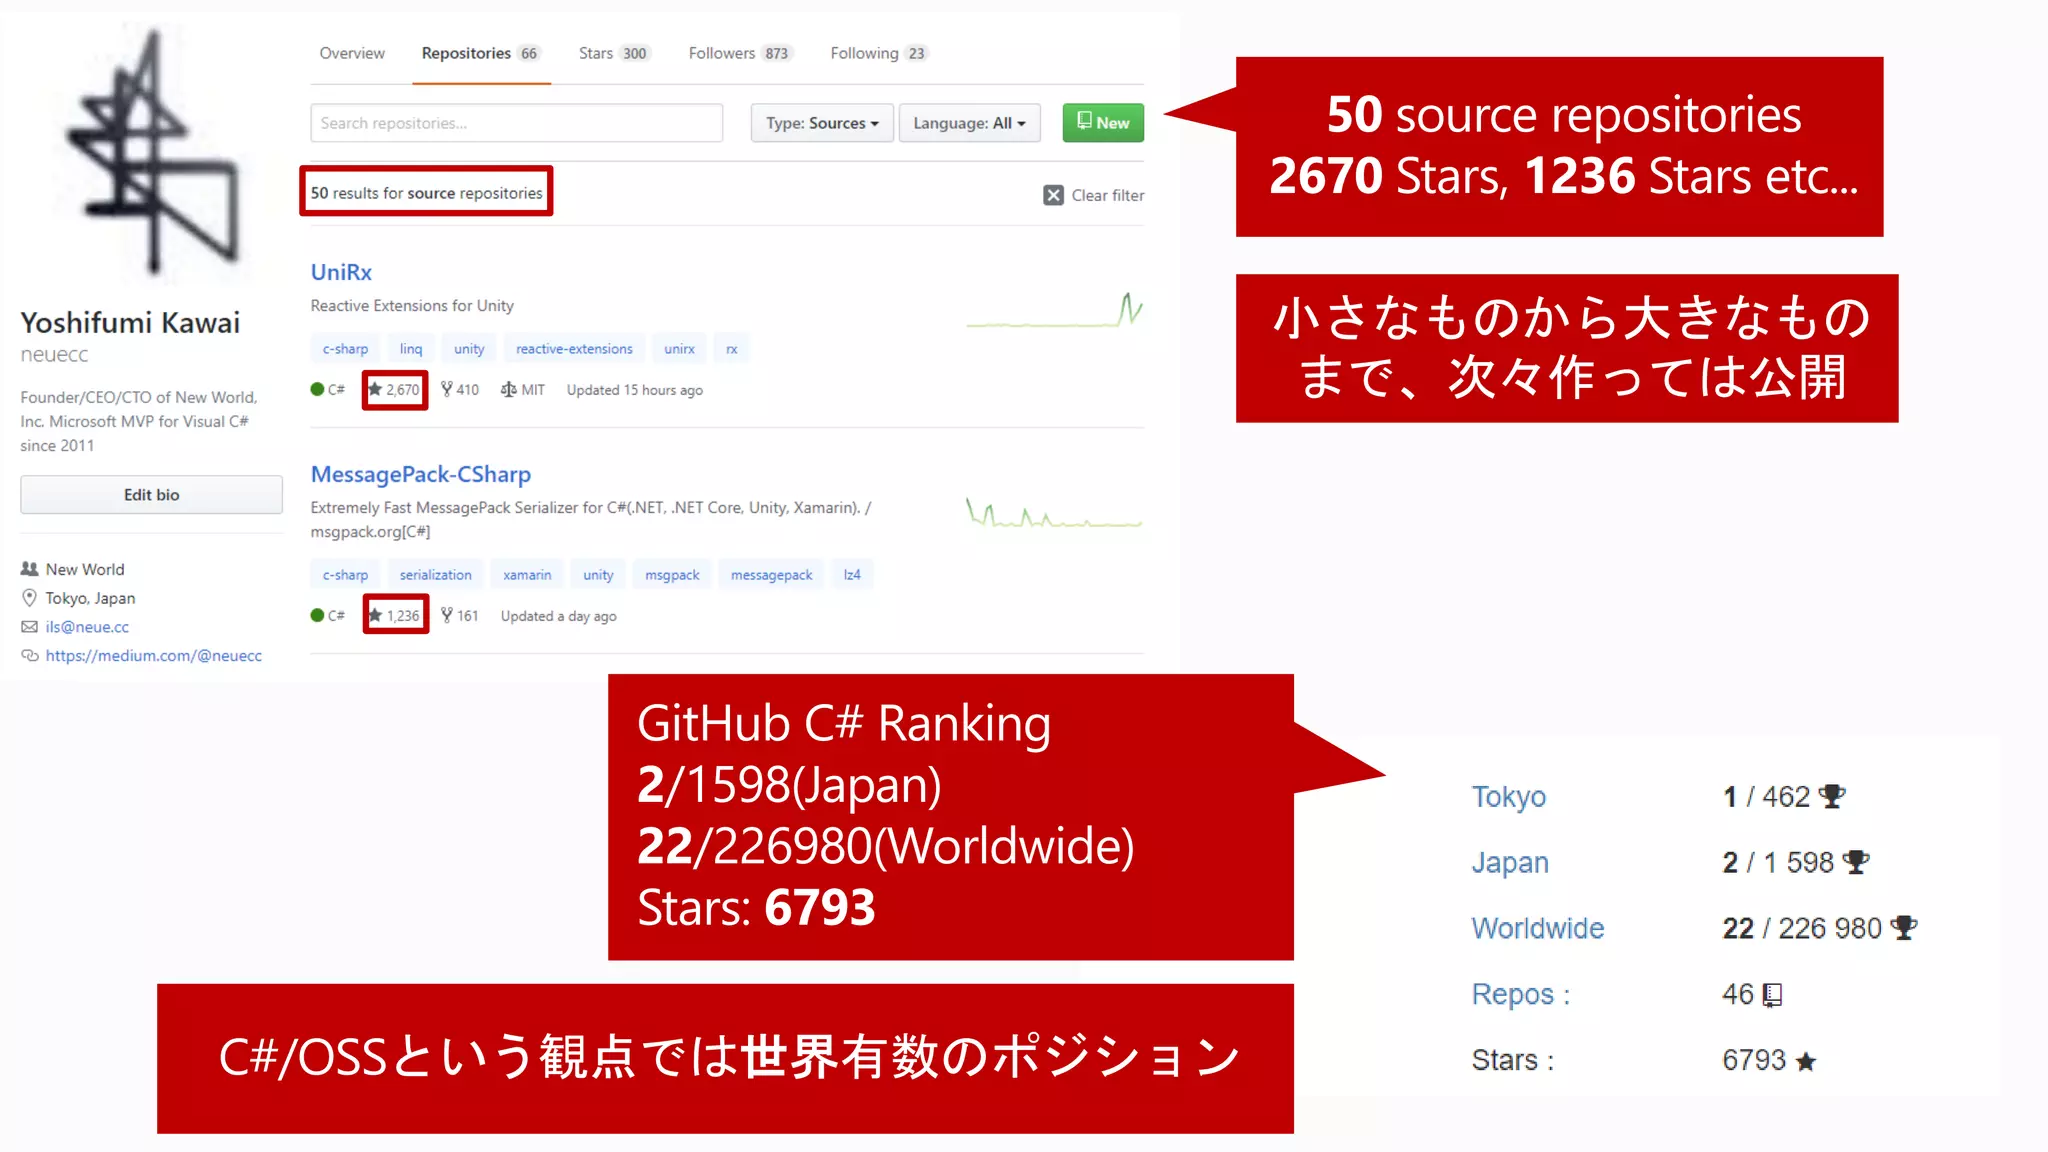
Task: Click the Worldwide ranking trophy icon
Action: 1904,929
